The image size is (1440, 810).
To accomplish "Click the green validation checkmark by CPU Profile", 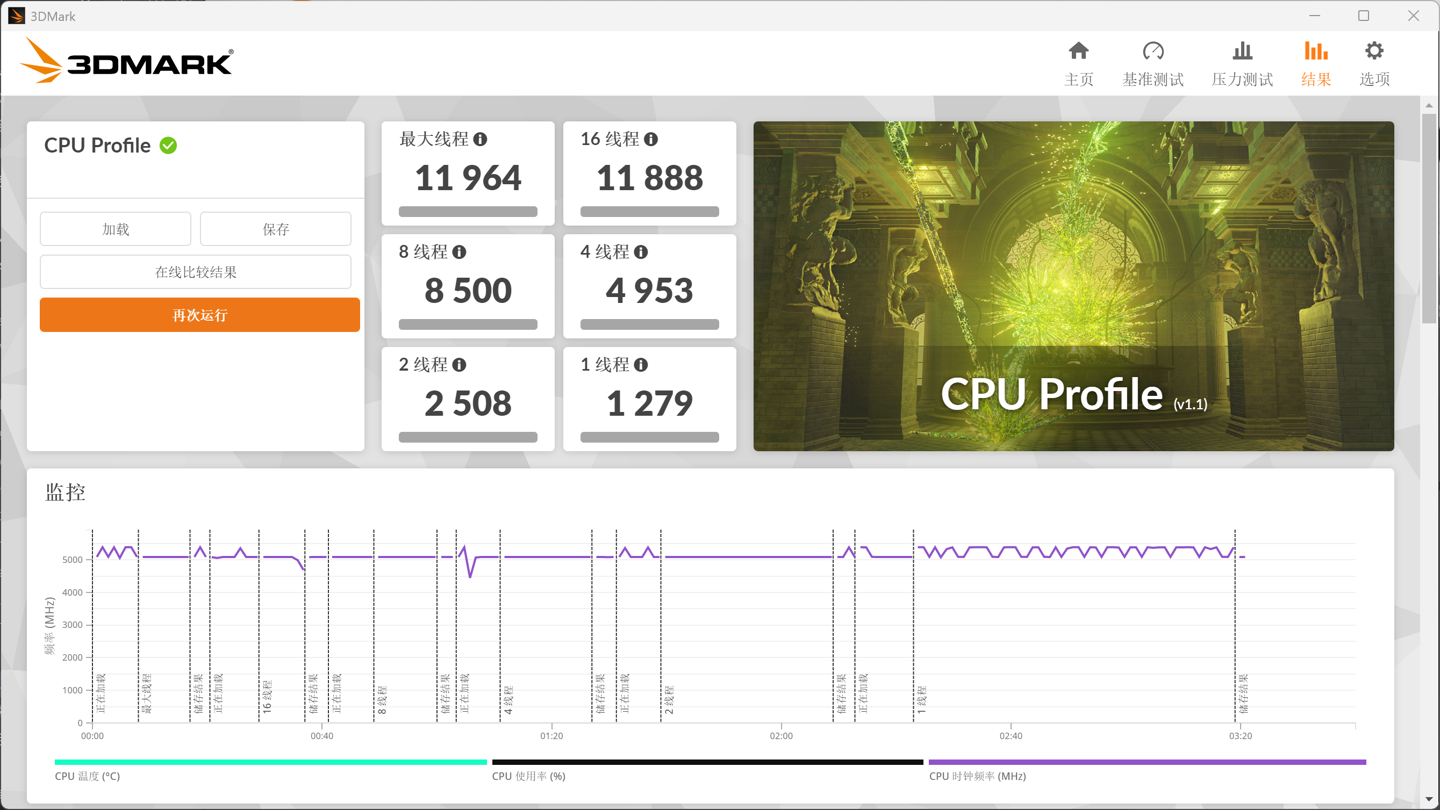I will pos(169,146).
